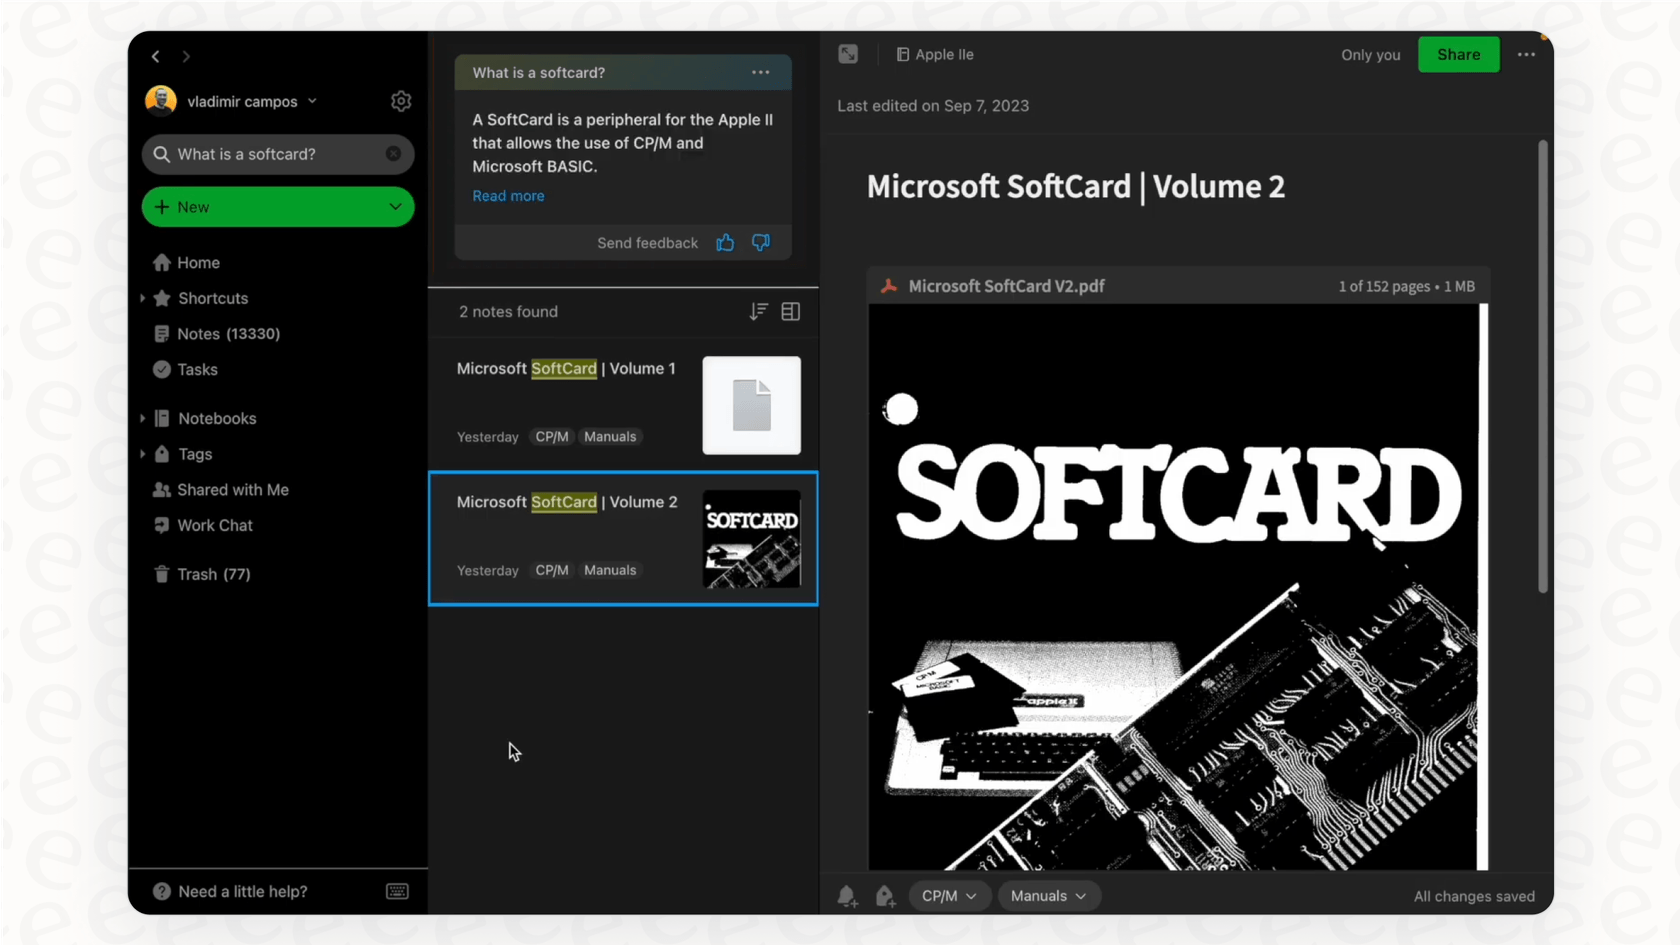The image size is (1680, 945).
Task: Open the Manuals tag dropdown
Action: (x=1048, y=896)
